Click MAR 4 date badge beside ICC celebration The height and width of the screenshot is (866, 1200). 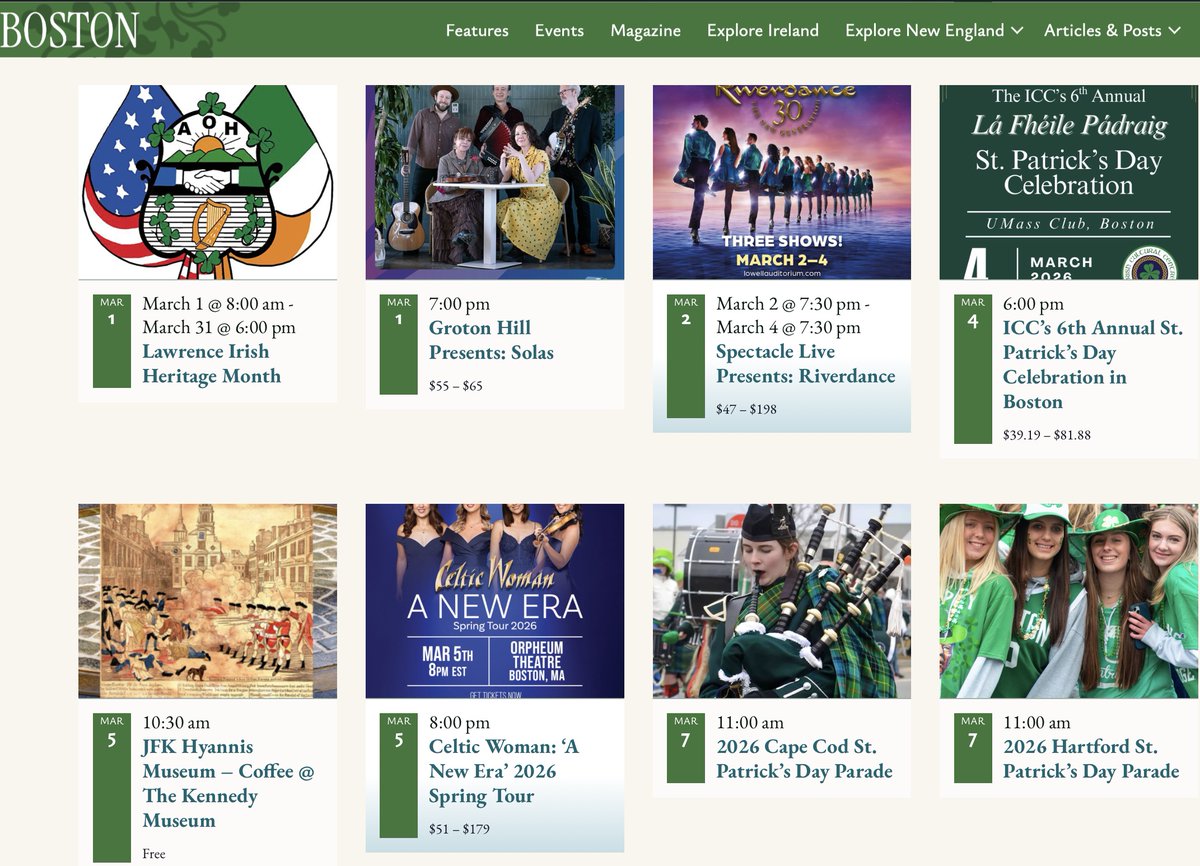tap(973, 368)
